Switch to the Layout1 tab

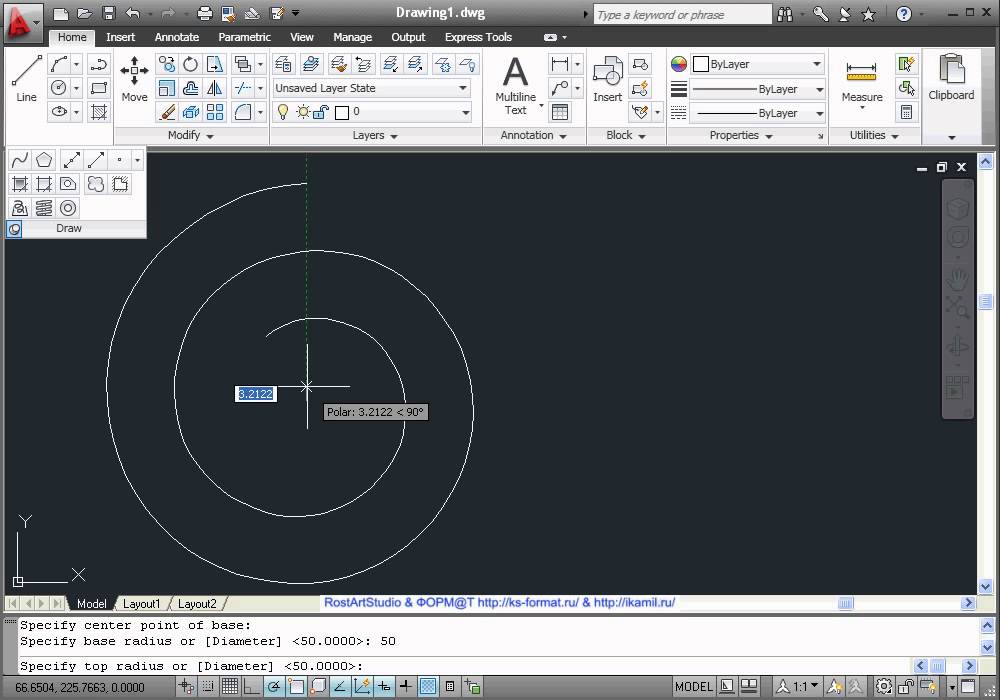click(x=141, y=604)
